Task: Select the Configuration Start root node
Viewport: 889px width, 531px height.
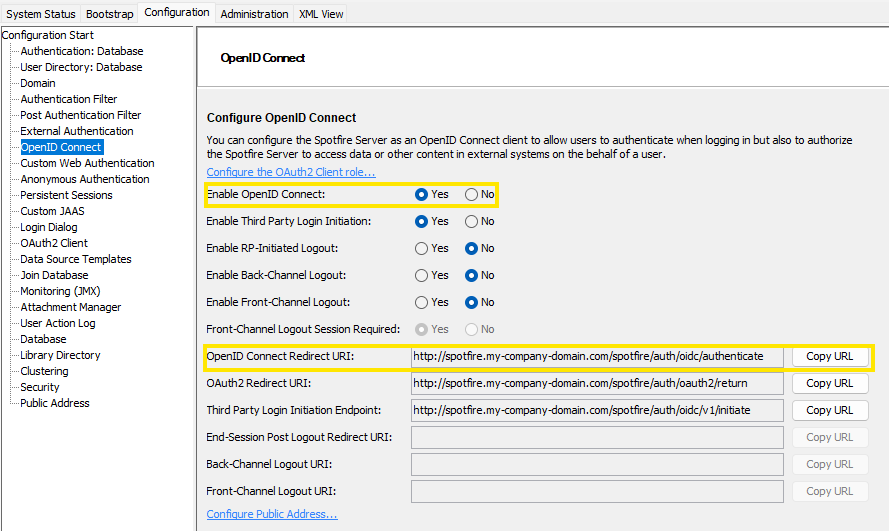Action: [48, 35]
